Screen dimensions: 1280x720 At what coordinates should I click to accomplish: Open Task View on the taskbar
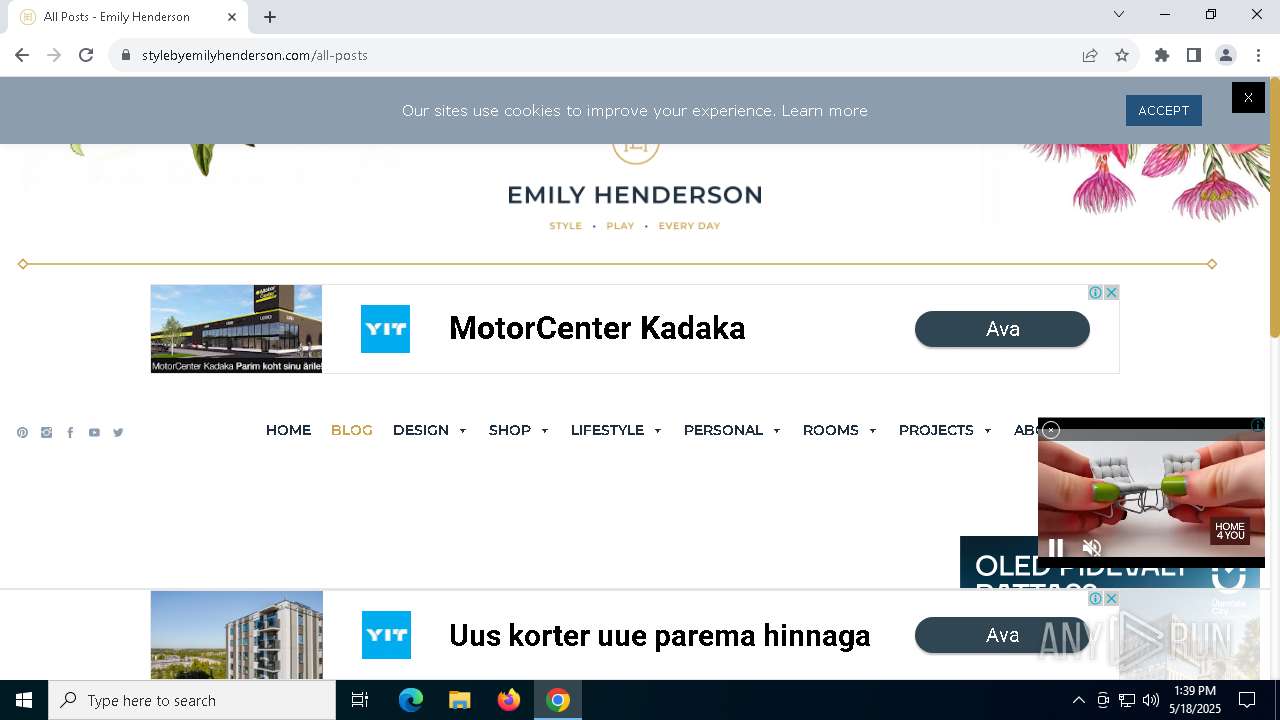(360, 700)
